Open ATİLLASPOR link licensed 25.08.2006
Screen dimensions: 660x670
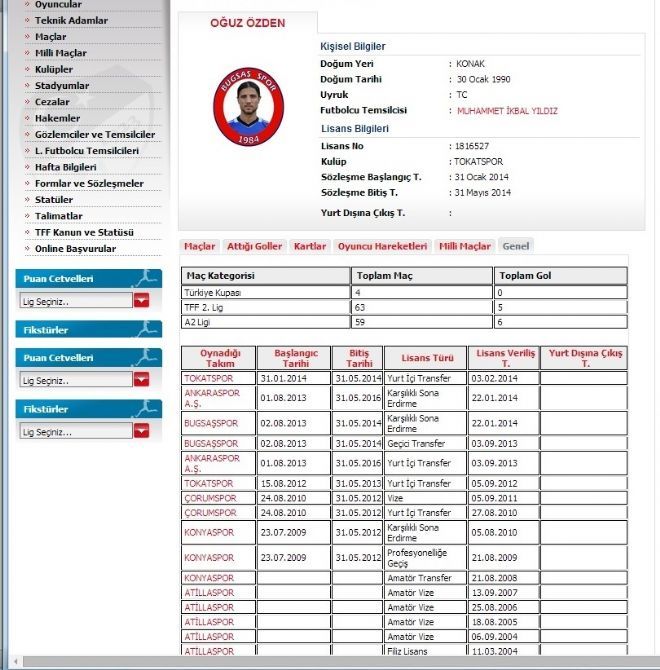pos(209,607)
